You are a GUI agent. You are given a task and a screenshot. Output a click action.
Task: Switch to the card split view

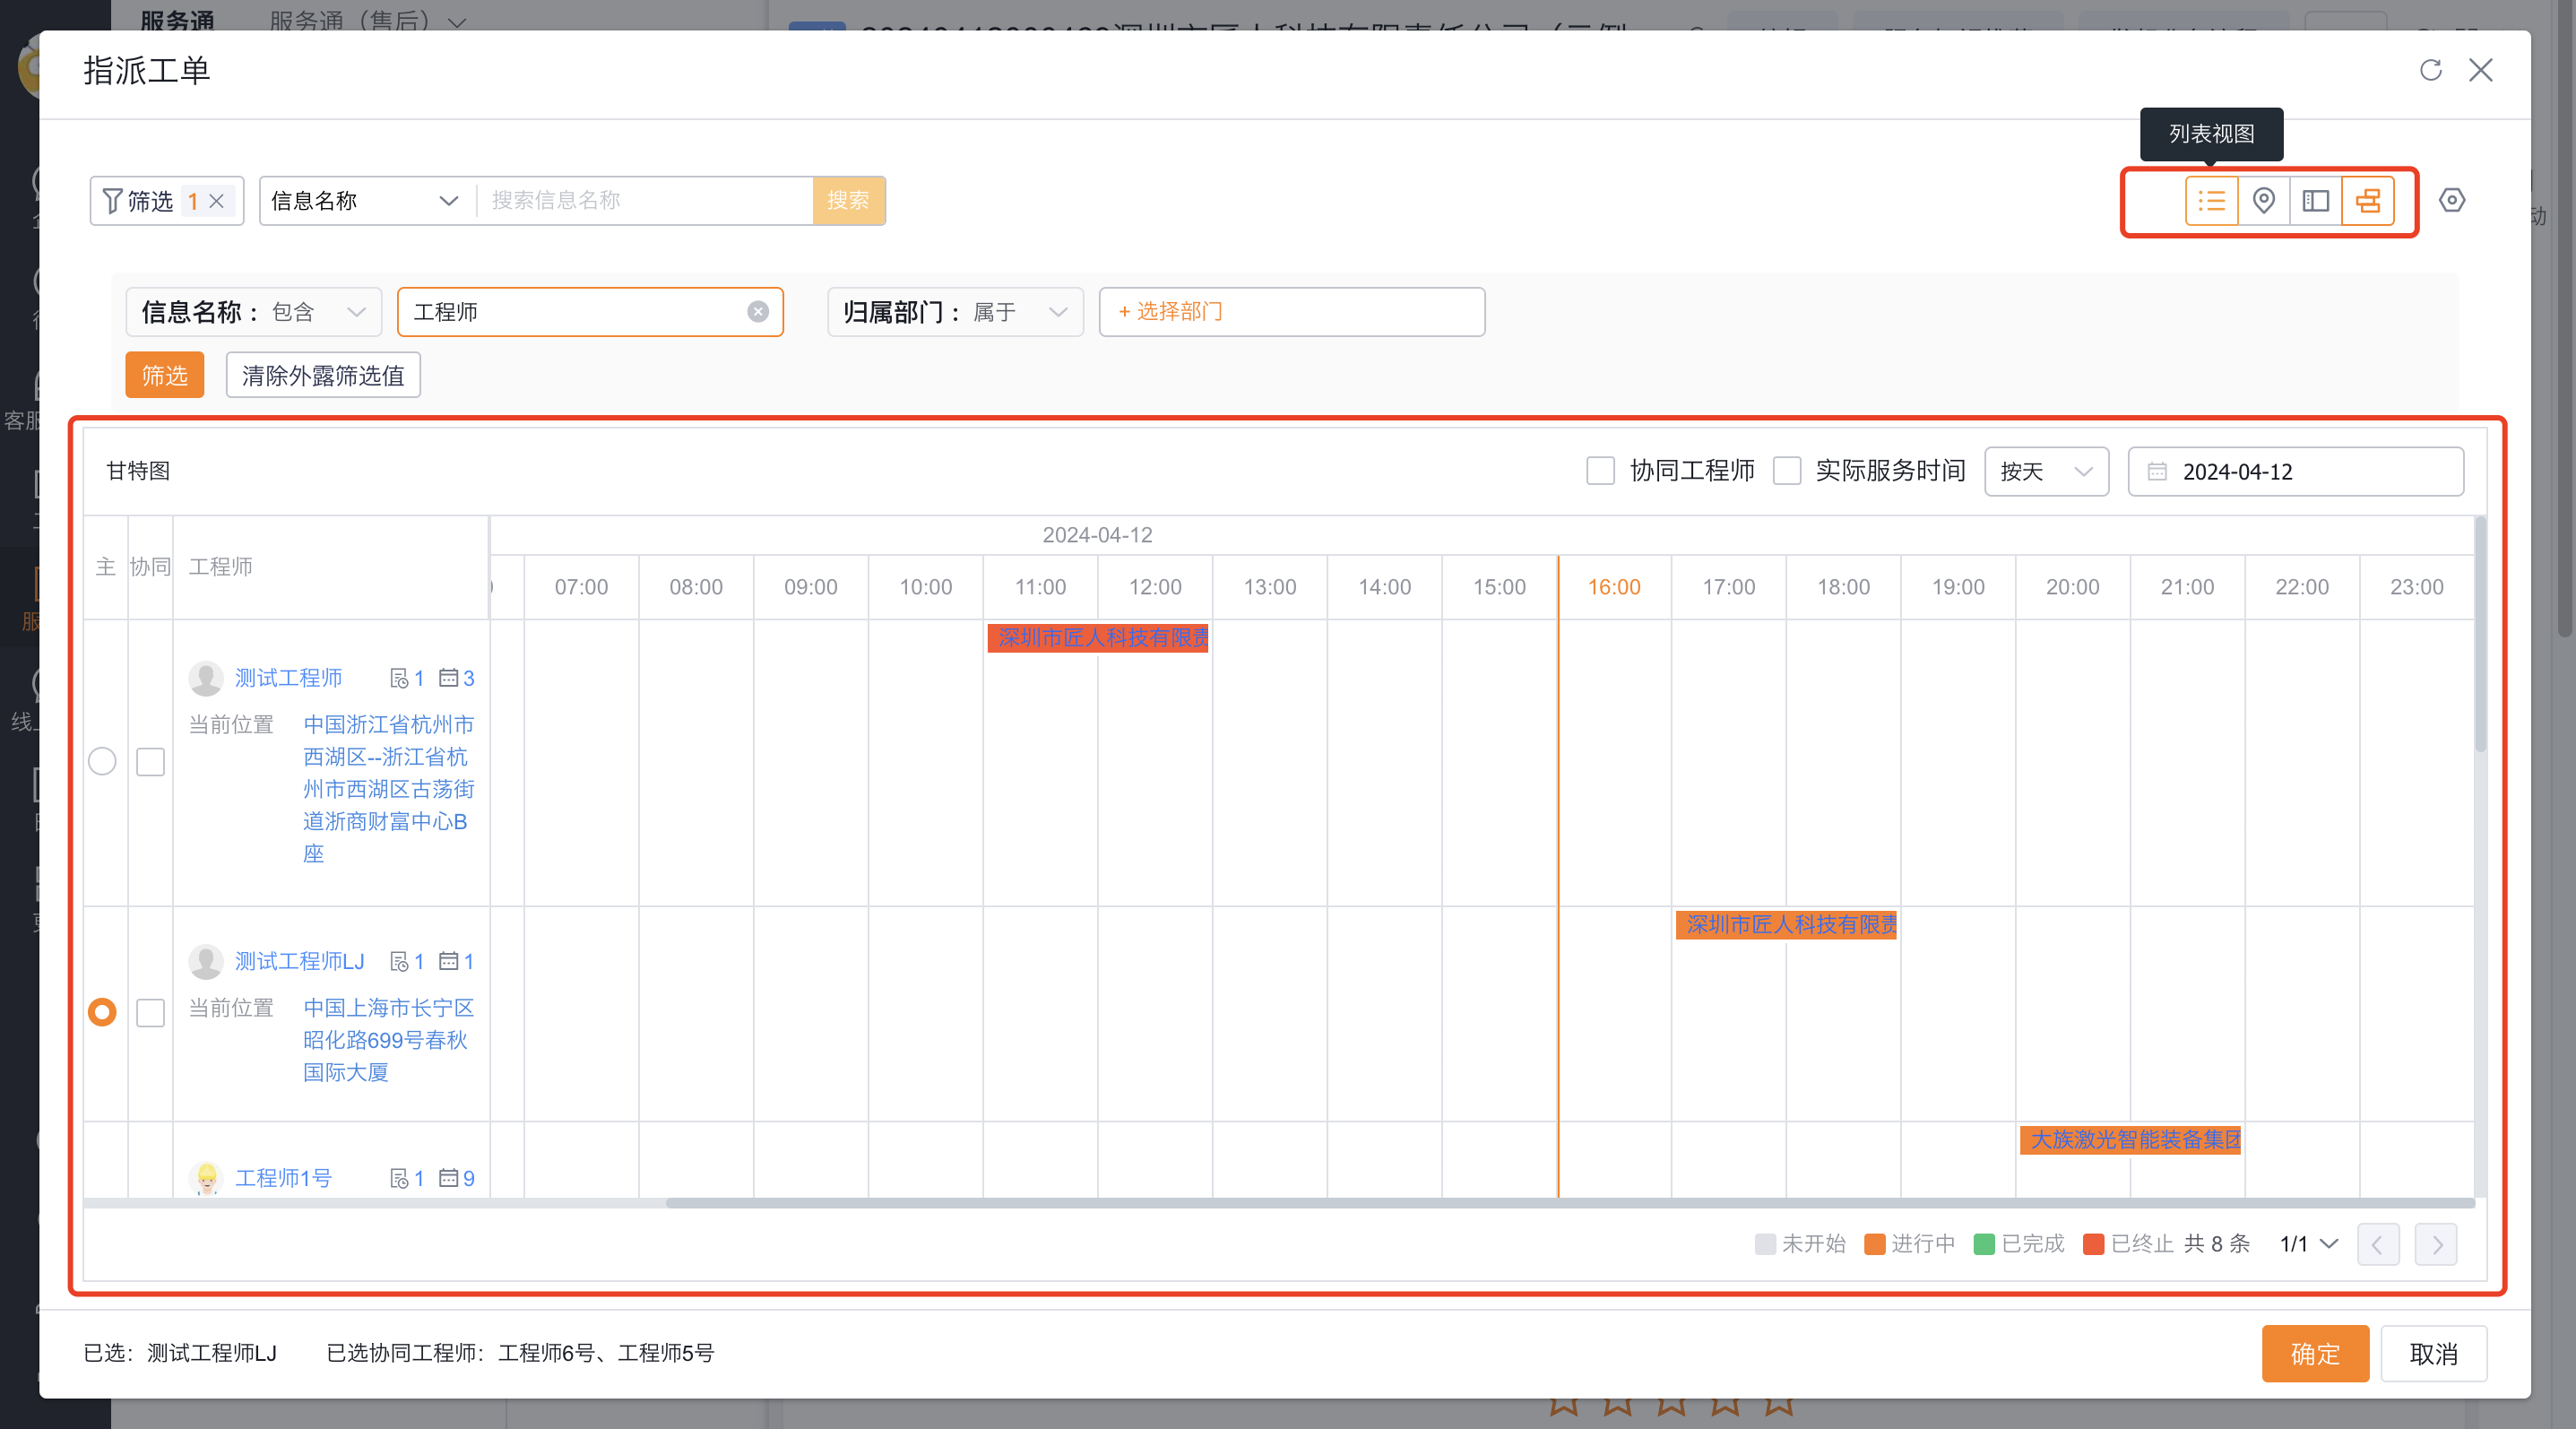[2316, 201]
